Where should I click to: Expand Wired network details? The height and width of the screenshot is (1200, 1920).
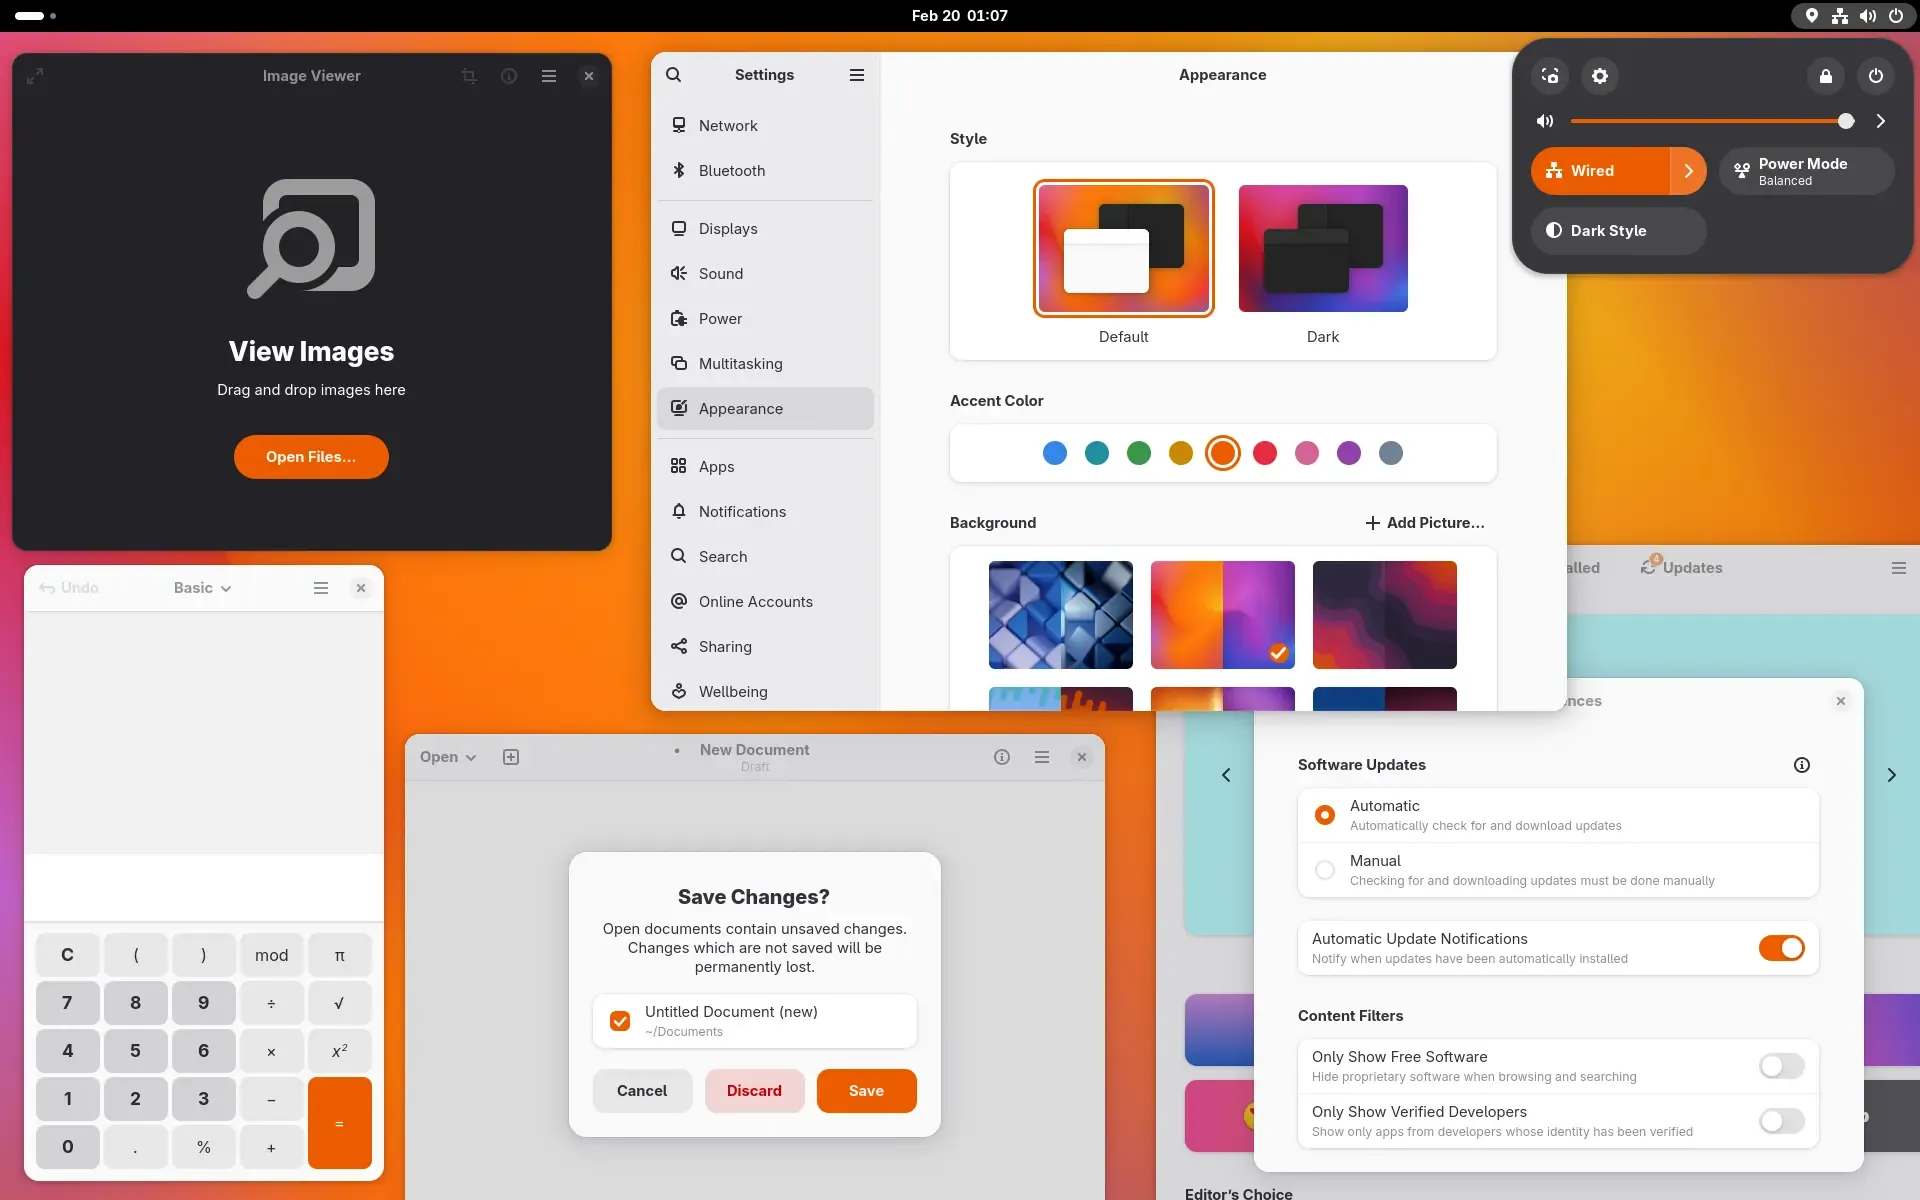pos(1688,171)
